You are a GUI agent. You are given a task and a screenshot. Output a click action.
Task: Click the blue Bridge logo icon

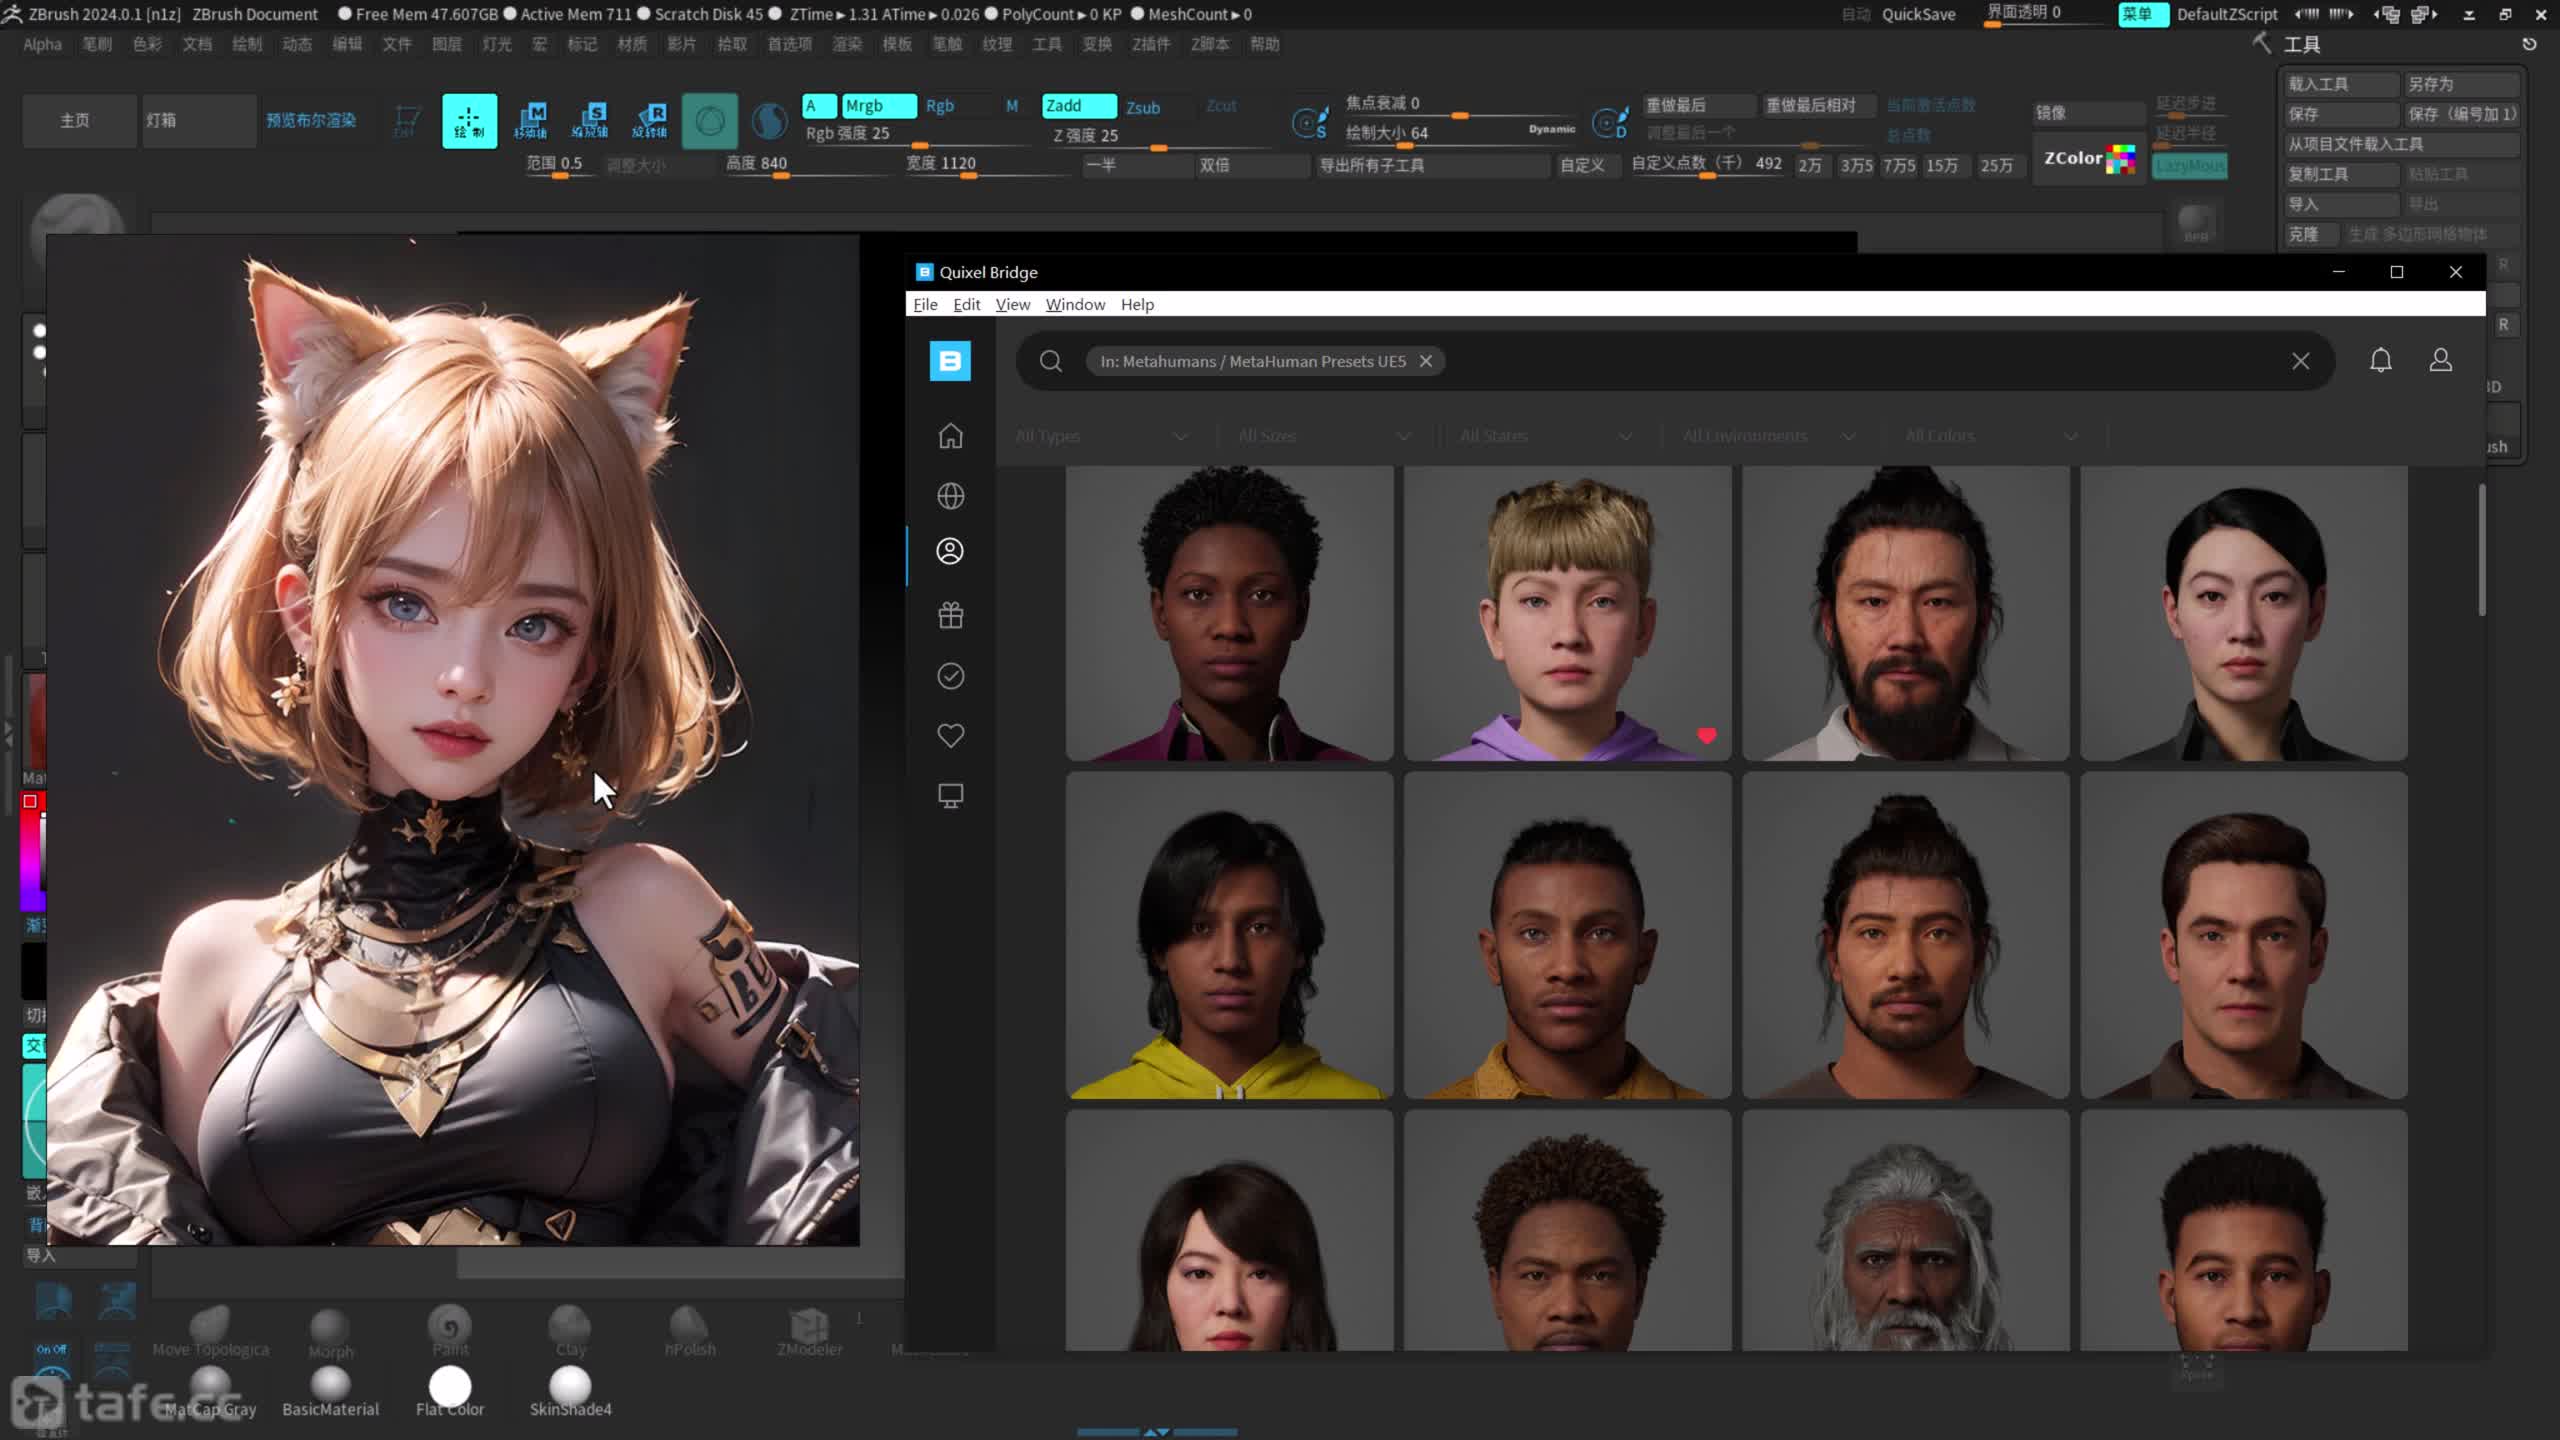(x=950, y=361)
